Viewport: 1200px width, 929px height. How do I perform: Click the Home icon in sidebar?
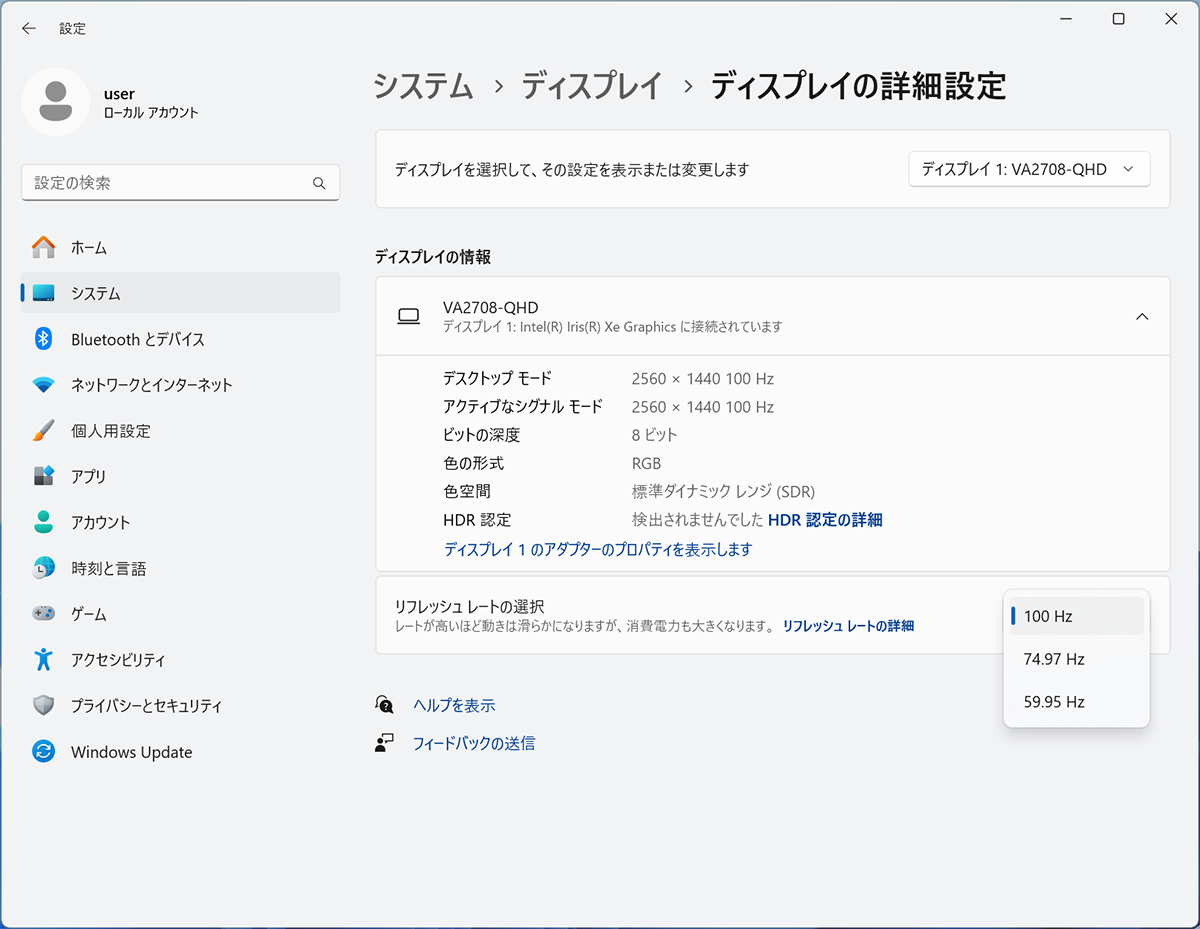[43, 247]
